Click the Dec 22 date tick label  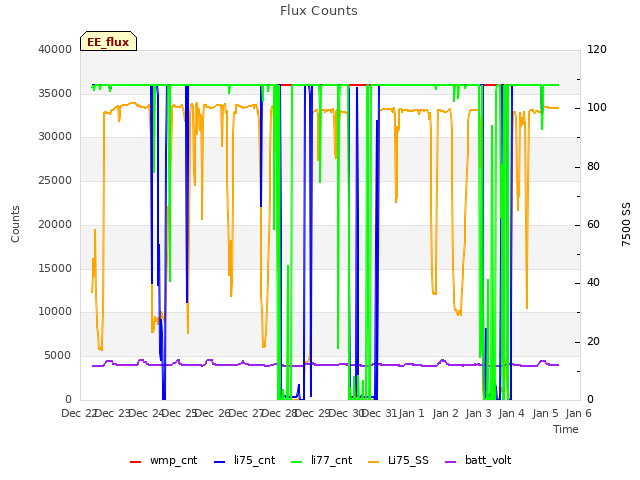coord(78,413)
